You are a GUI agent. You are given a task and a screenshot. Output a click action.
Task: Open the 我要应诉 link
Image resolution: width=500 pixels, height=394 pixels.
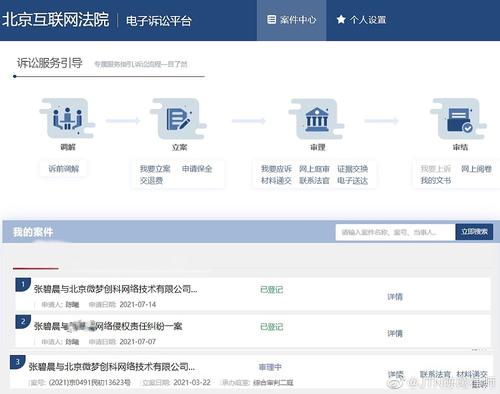276,169
